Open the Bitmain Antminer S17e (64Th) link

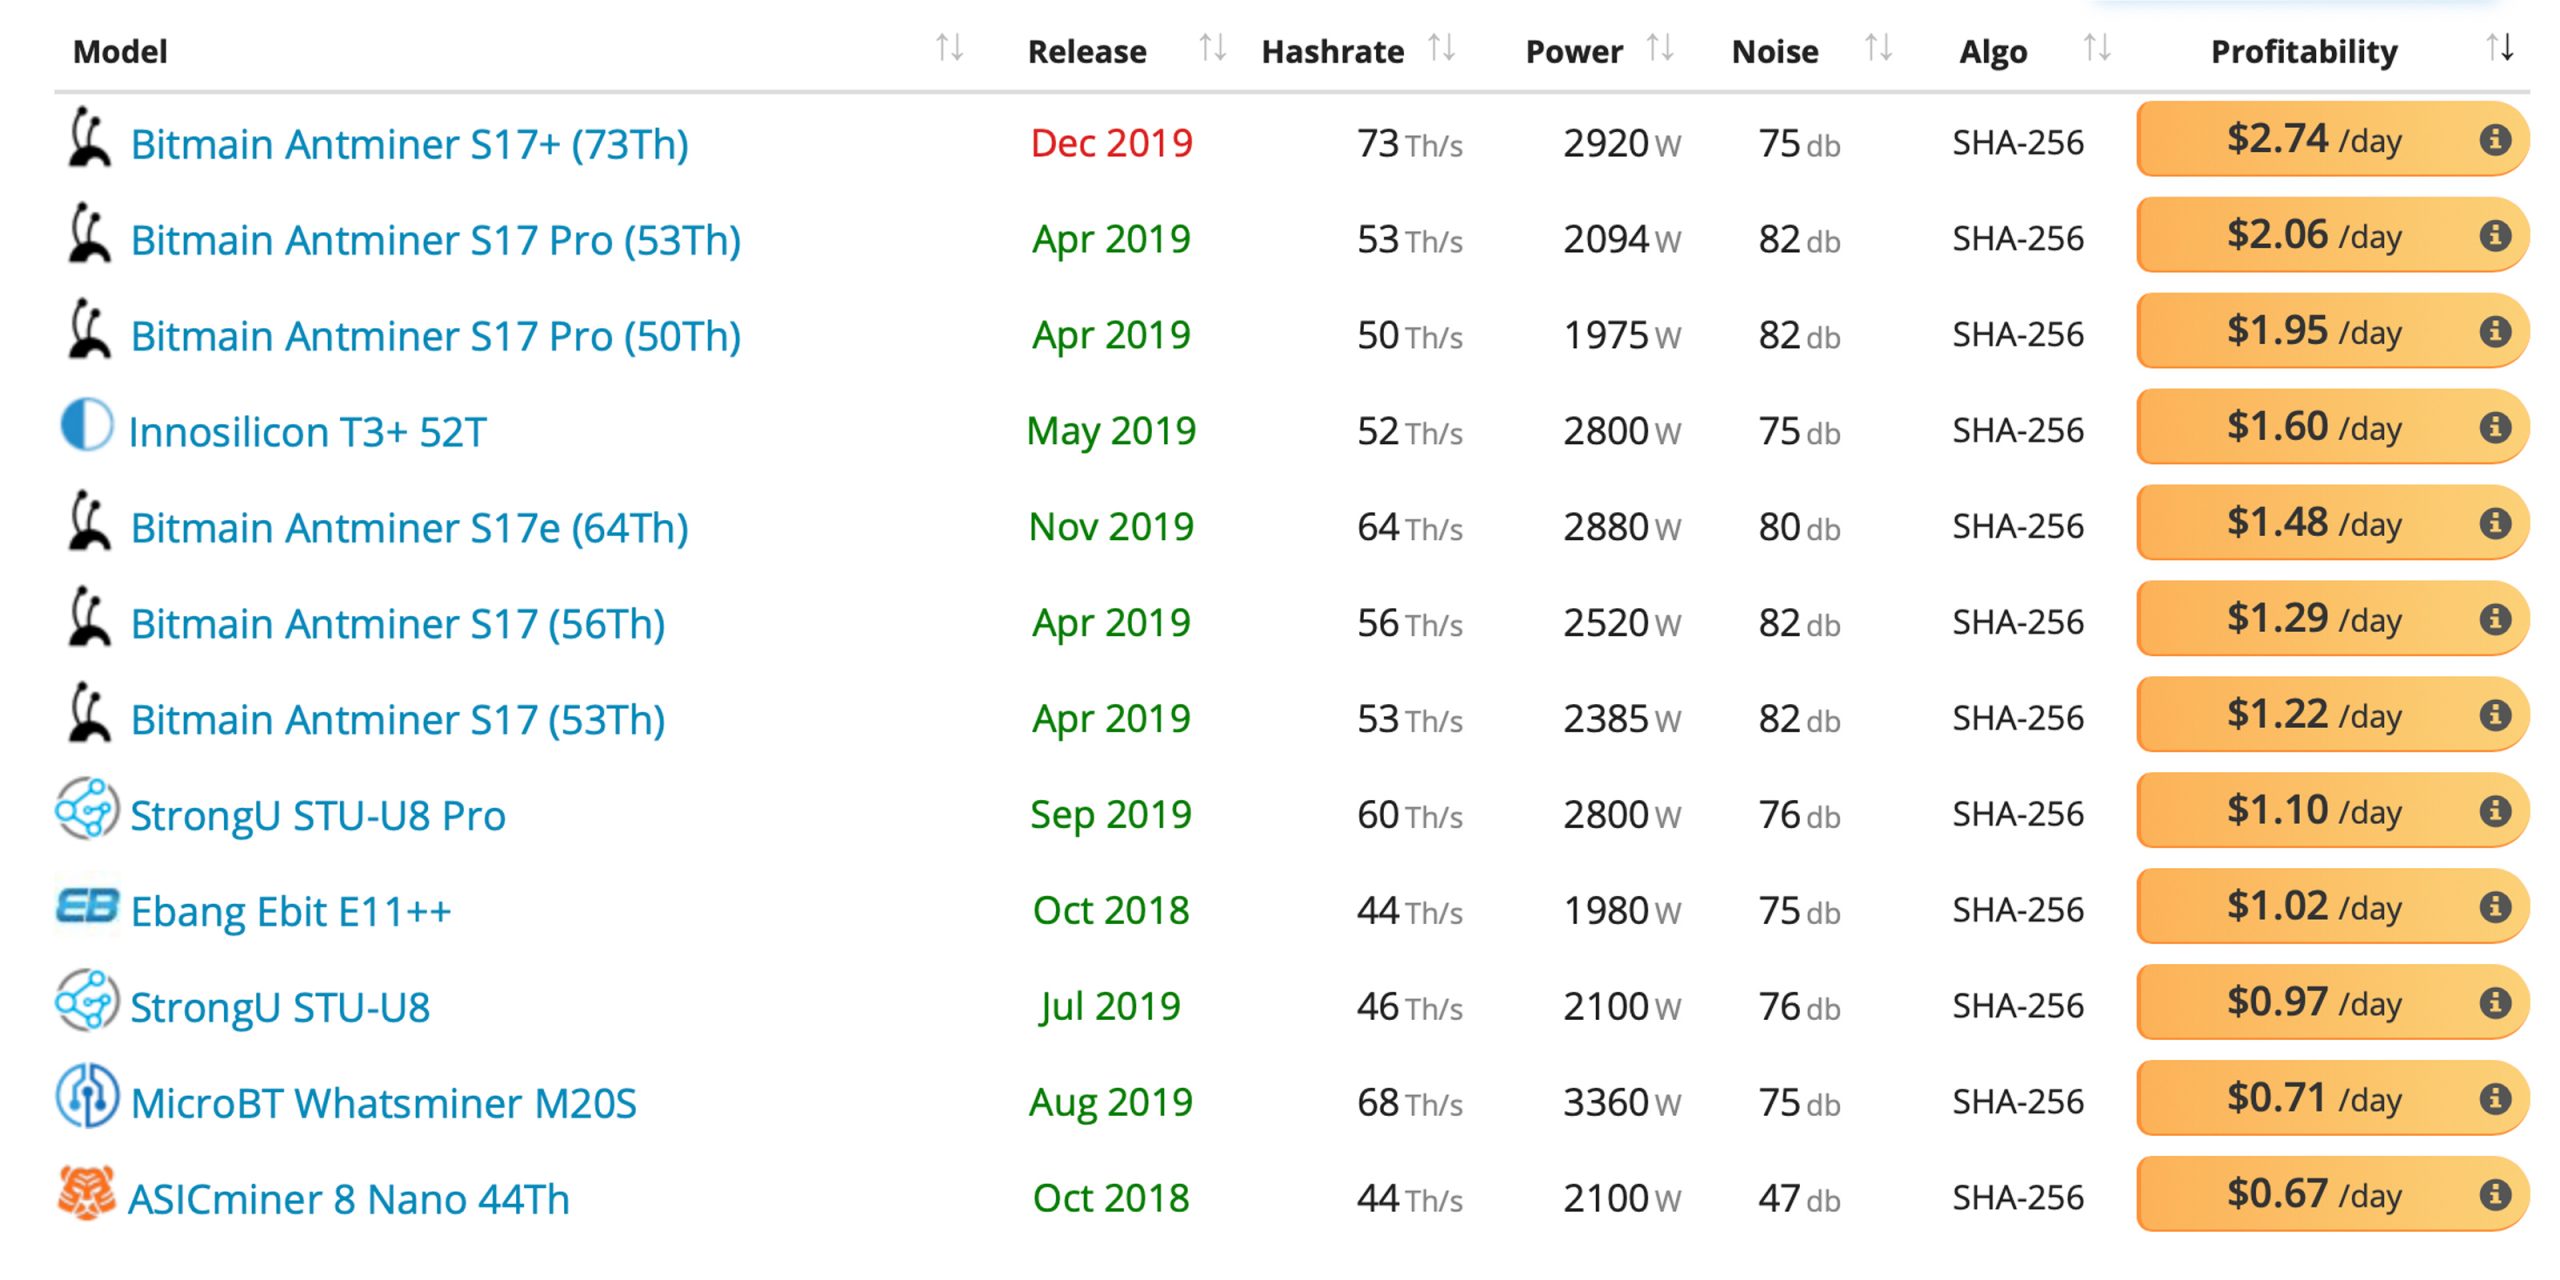[x=410, y=528]
